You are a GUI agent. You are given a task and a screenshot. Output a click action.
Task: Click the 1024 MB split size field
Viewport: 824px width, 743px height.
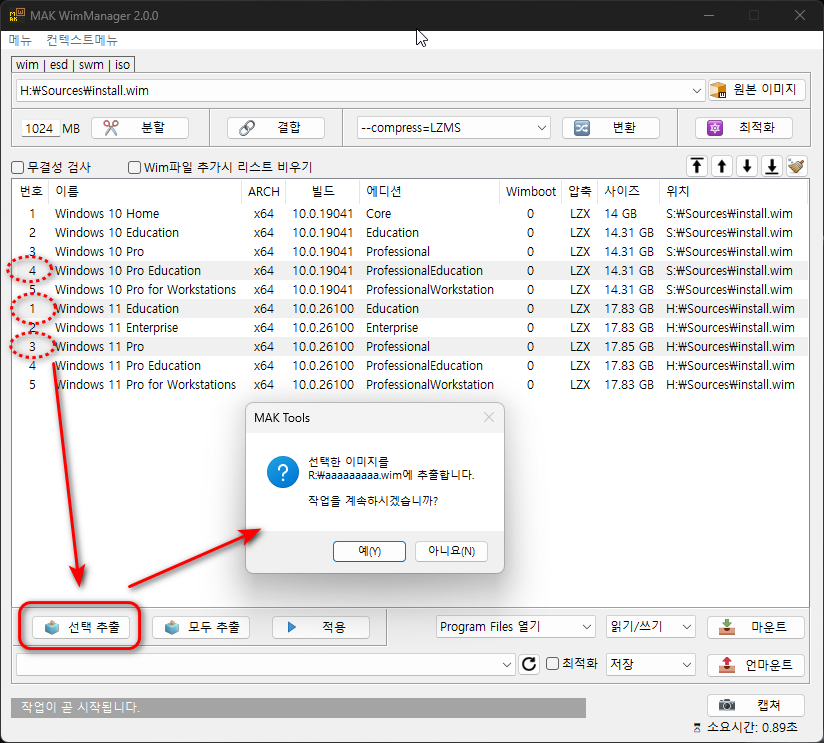coord(40,128)
